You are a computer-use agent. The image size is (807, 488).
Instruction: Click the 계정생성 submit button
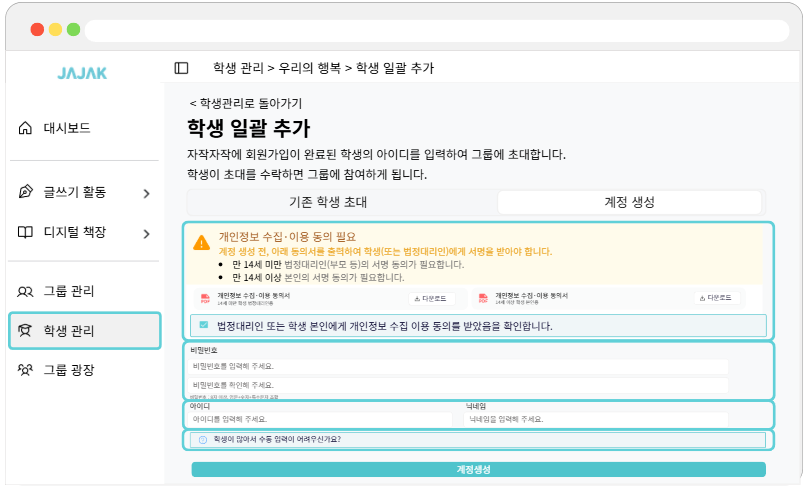coord(478,469)
